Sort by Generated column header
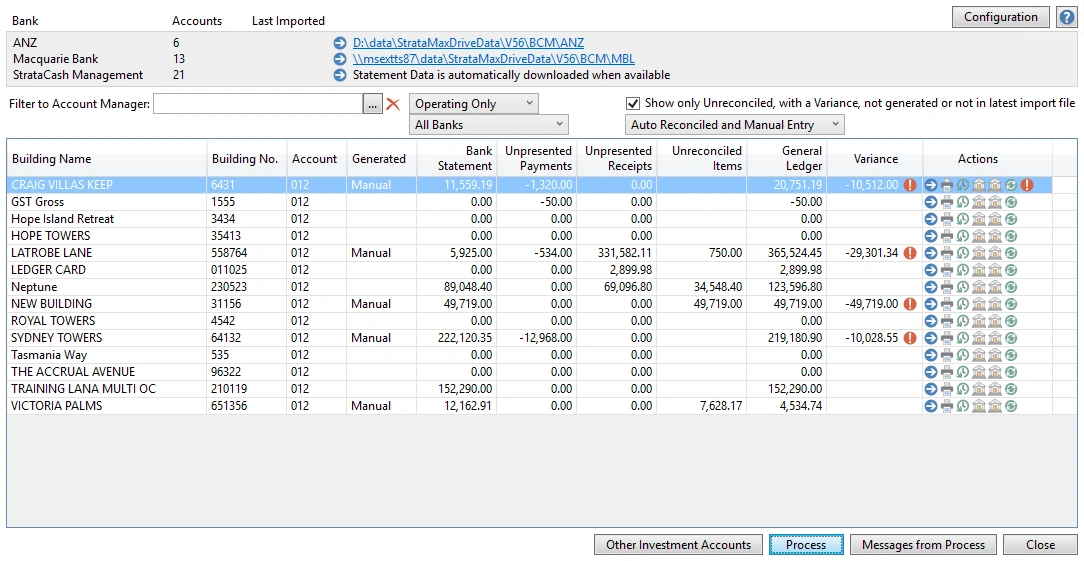Viewport: 1084px width, 561px height. [x=381, y=158]
